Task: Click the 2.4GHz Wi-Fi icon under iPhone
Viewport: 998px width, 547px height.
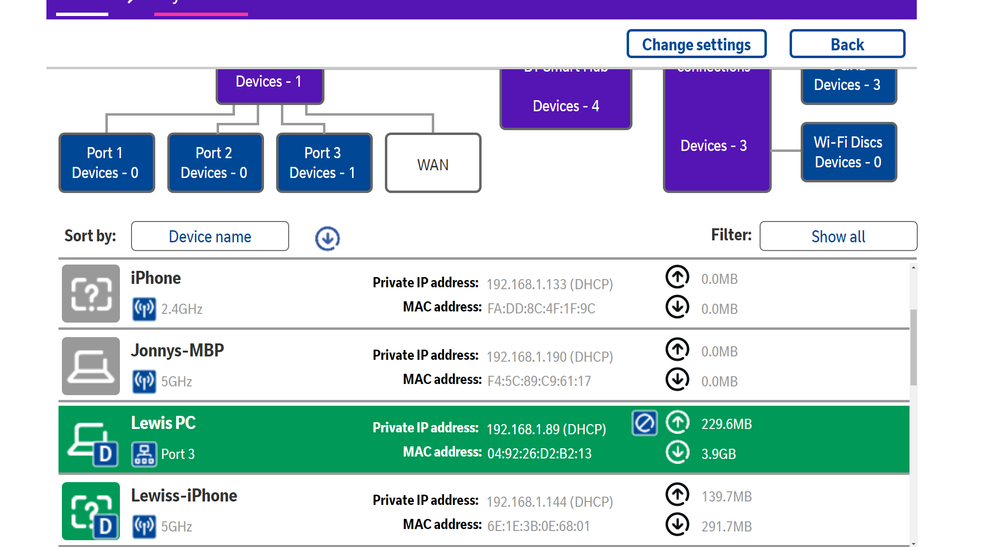Action: 144,309
